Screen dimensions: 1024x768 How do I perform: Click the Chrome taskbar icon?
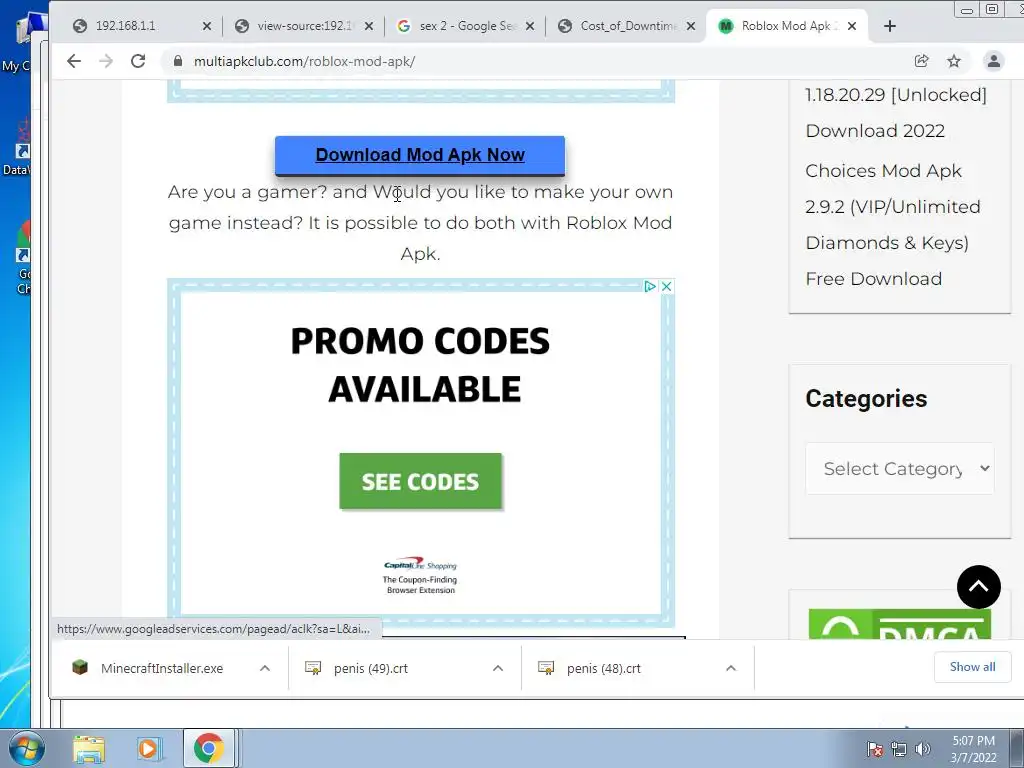tap(208, 748)
